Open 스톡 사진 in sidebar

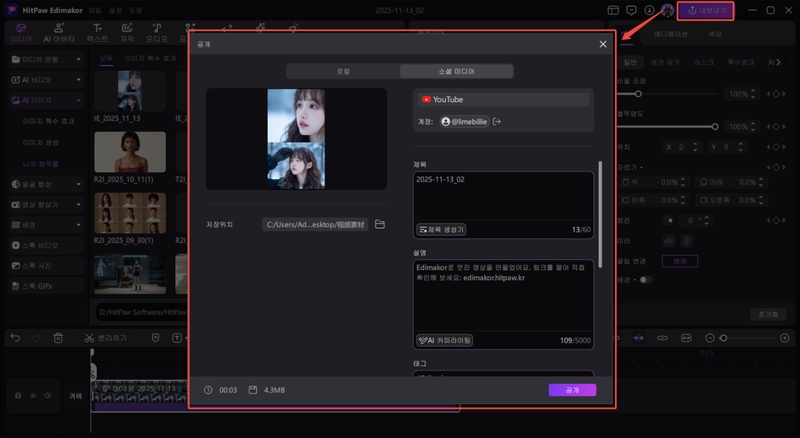click(x=46, y=265)
